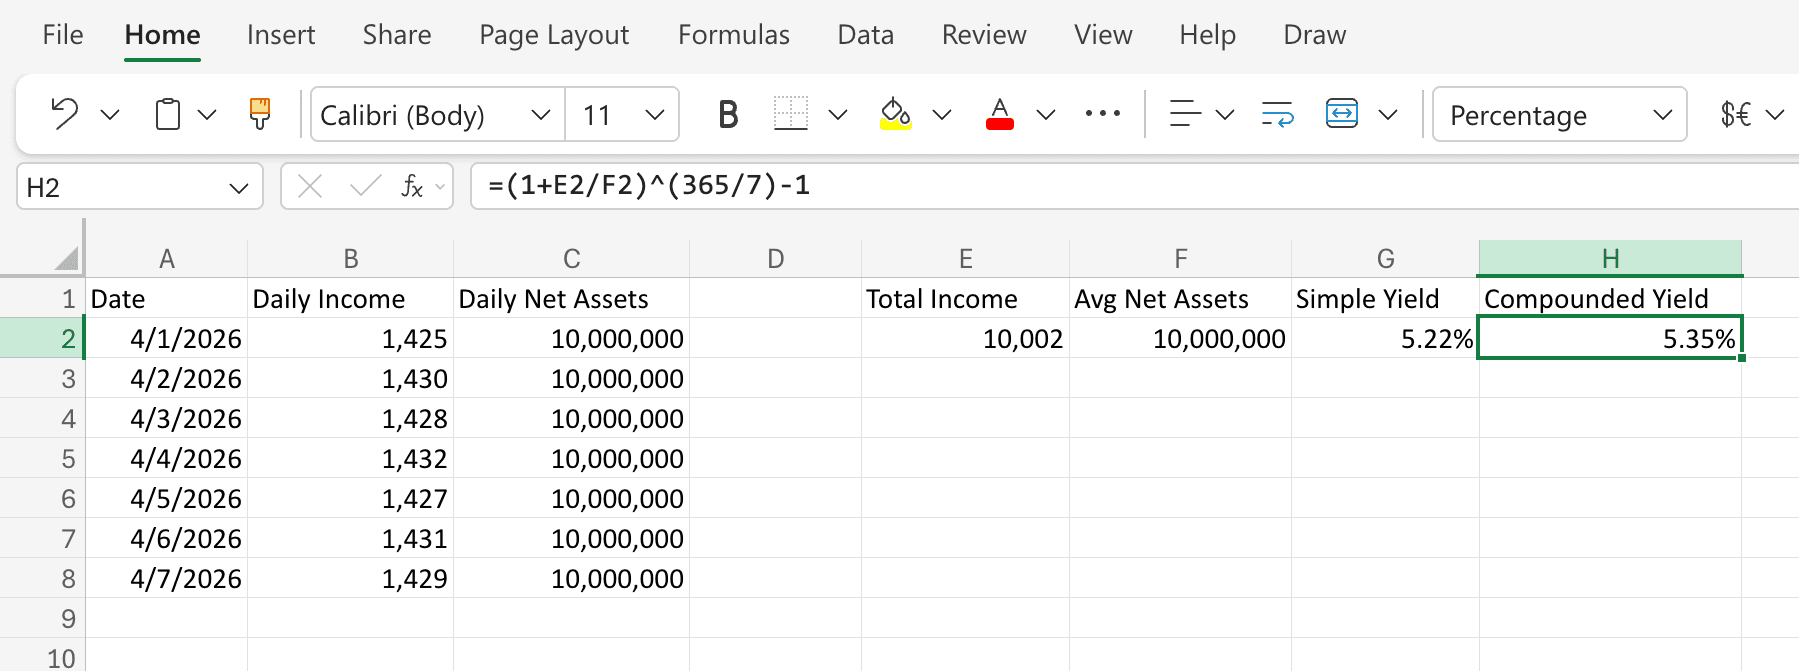The width and height of the screenshot is (1799, 671).
Task: Select column A header
Action: [x=167, y=259]
